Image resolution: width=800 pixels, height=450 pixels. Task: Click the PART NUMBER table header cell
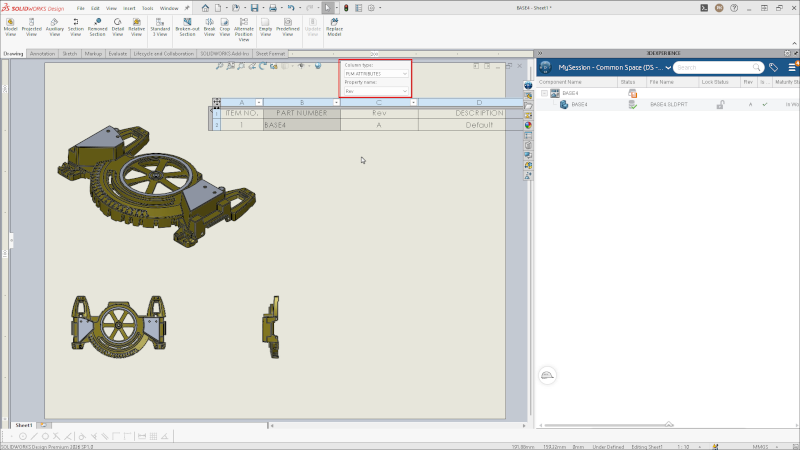(301, 113)
